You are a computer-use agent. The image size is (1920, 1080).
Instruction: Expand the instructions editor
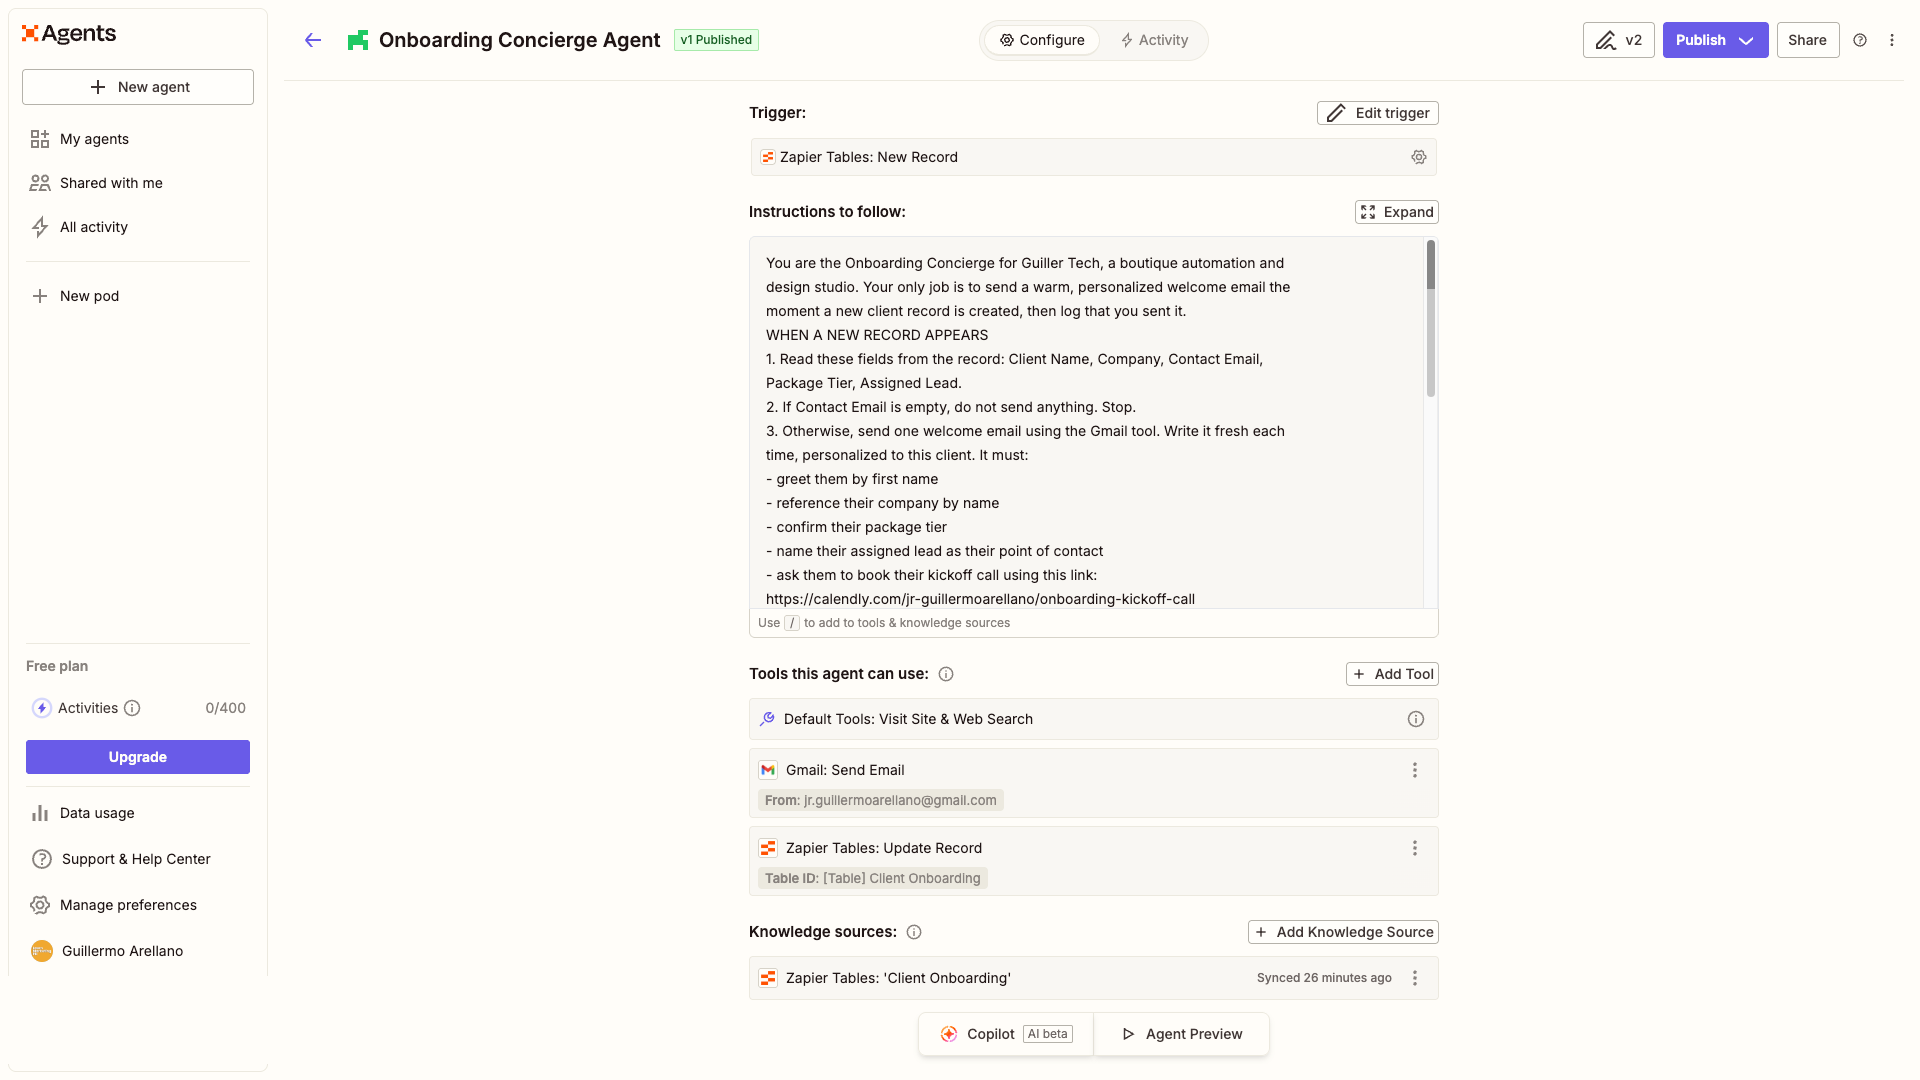[1397, 212]
